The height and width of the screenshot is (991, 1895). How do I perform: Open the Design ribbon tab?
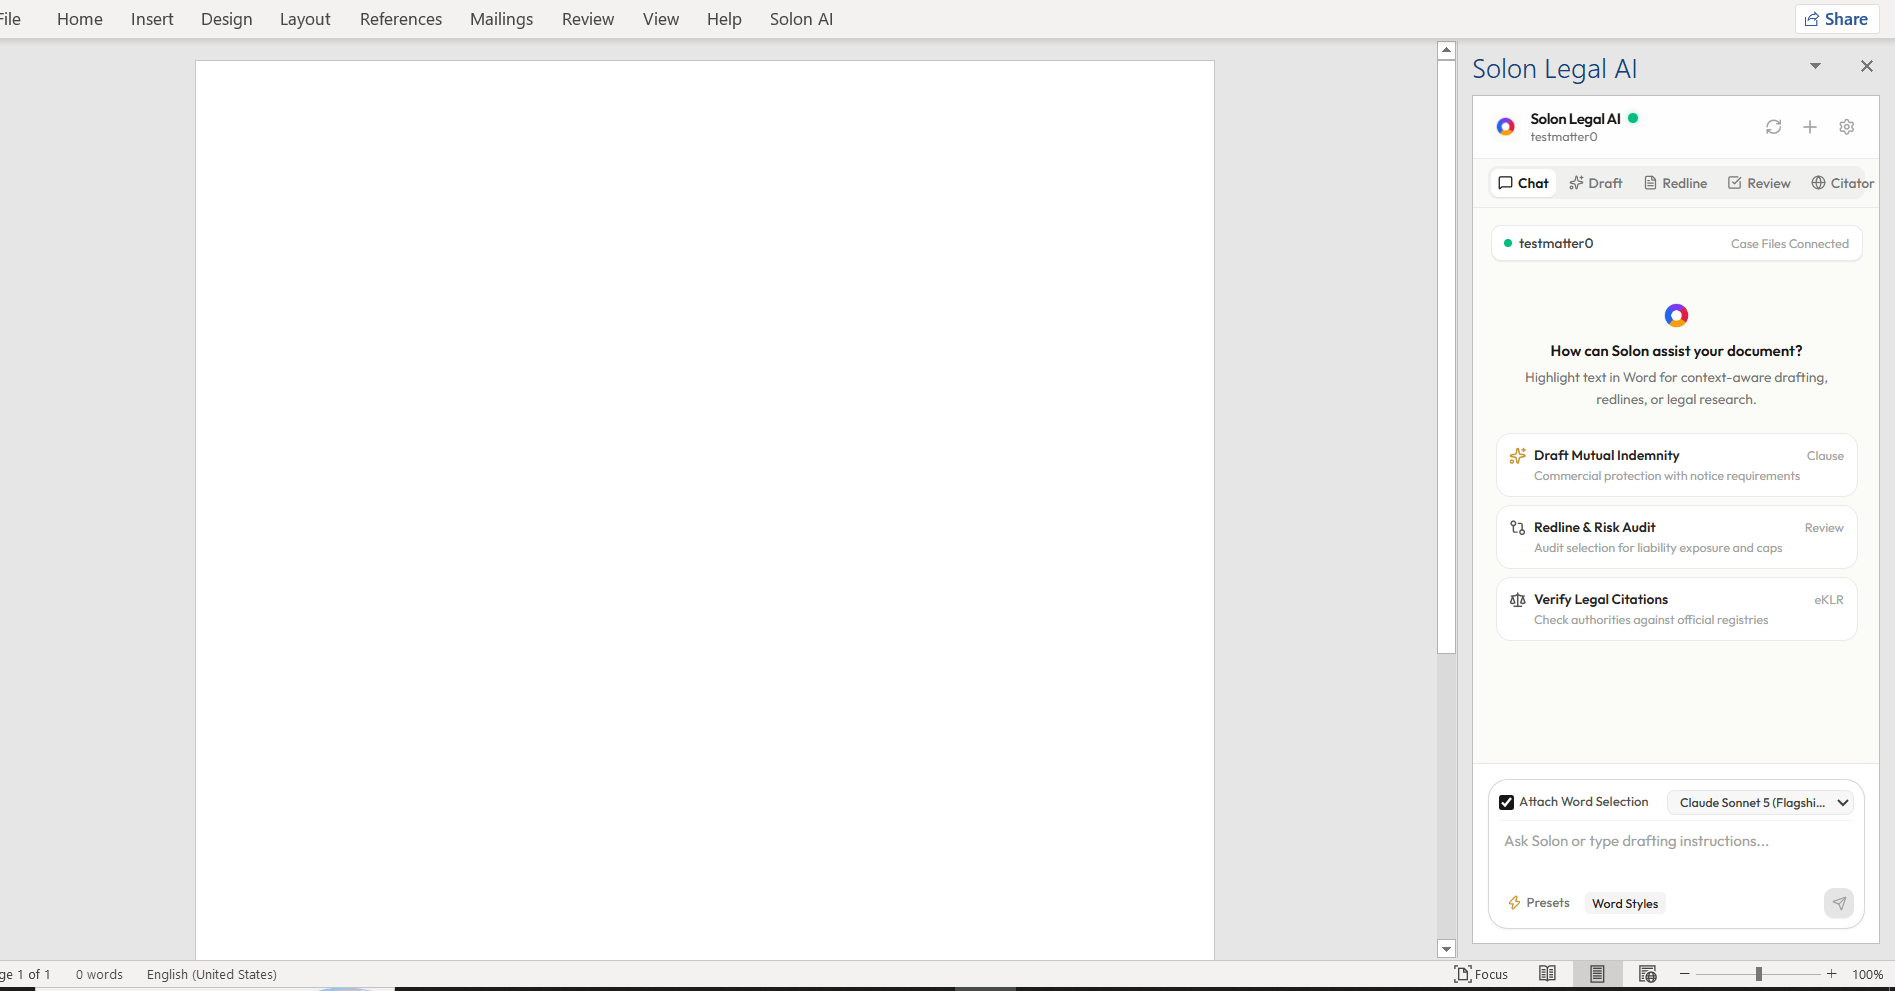[227, 19]
